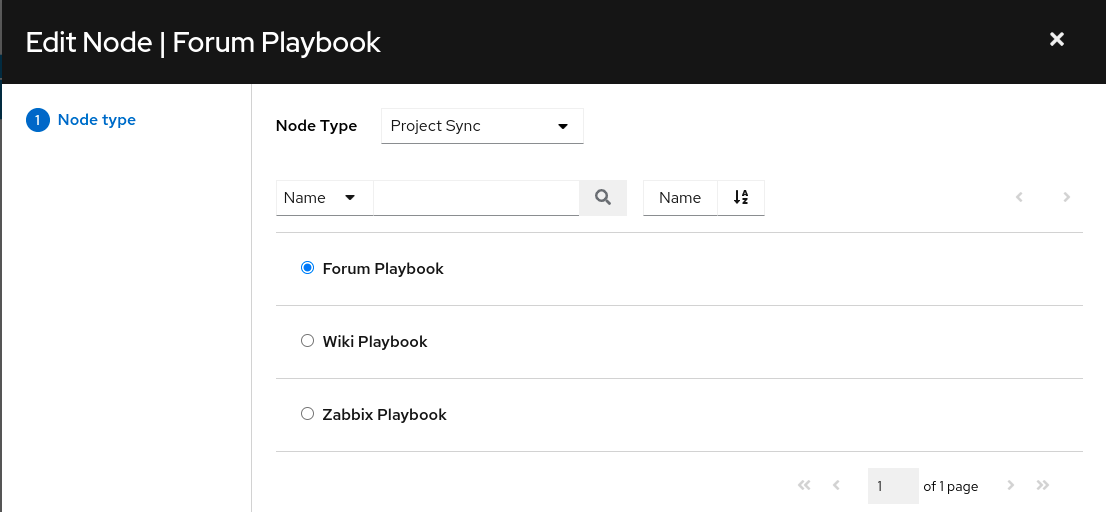Click the step number 1 badge

[x=38, y=121]
